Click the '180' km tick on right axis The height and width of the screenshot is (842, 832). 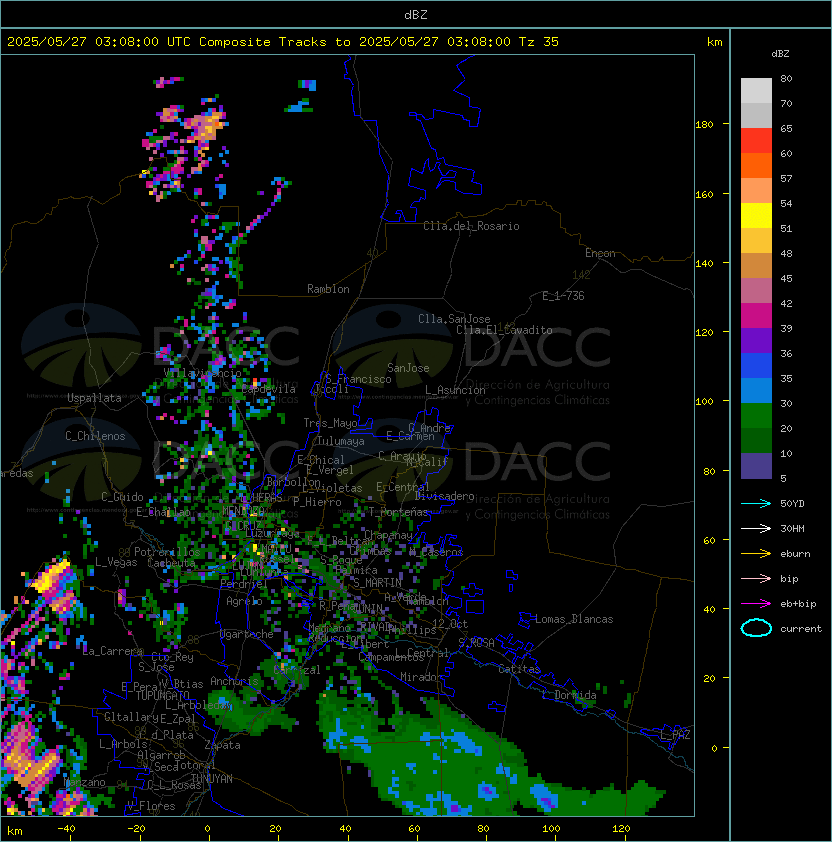pyautogui.click(x=704, y=125)
